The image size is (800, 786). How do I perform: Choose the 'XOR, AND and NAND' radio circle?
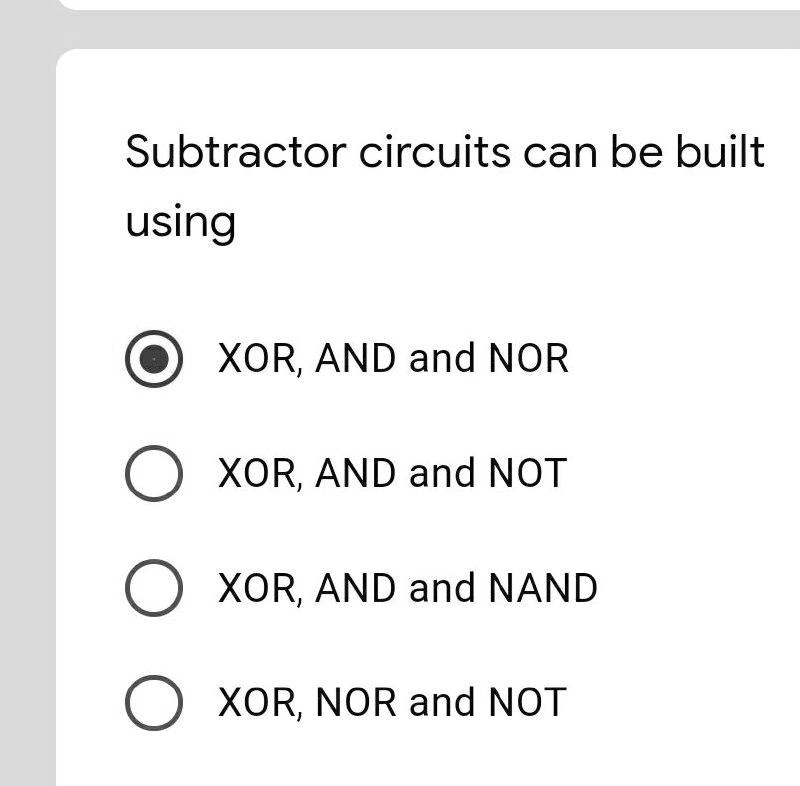(x=154, y=588)
